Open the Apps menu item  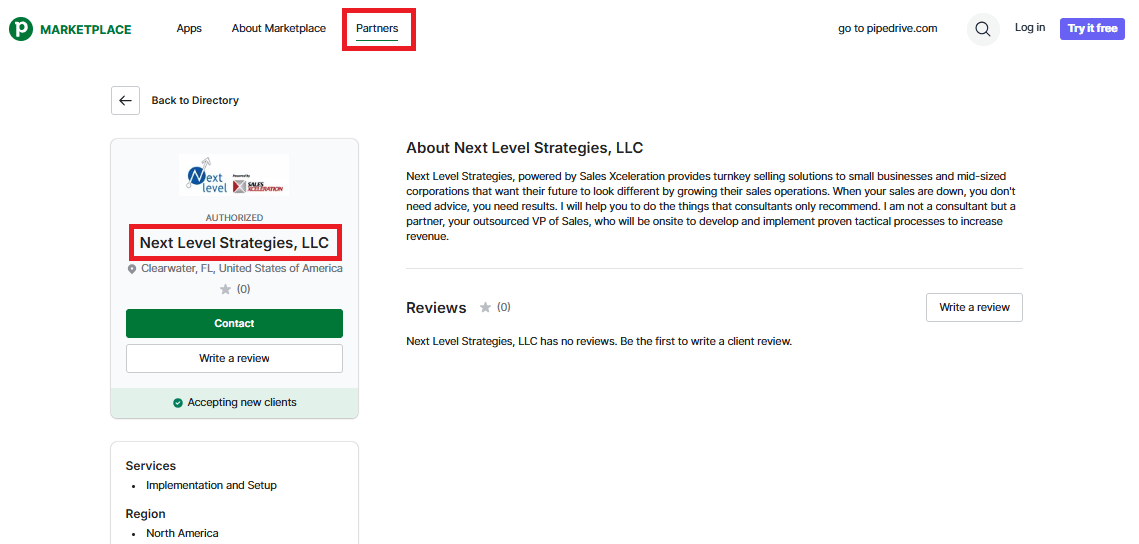click(189, 29)
